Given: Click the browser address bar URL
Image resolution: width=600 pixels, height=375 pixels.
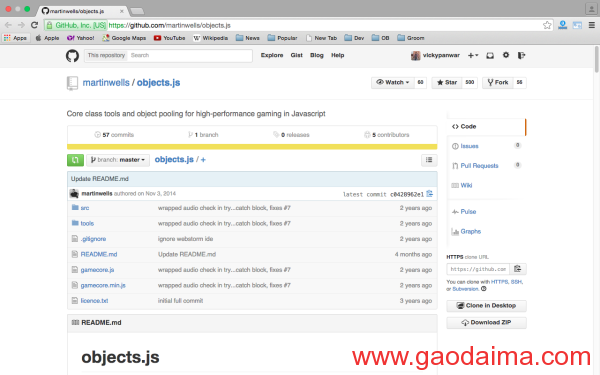Looking at the screenshot, I should click(x=170, y=25).
